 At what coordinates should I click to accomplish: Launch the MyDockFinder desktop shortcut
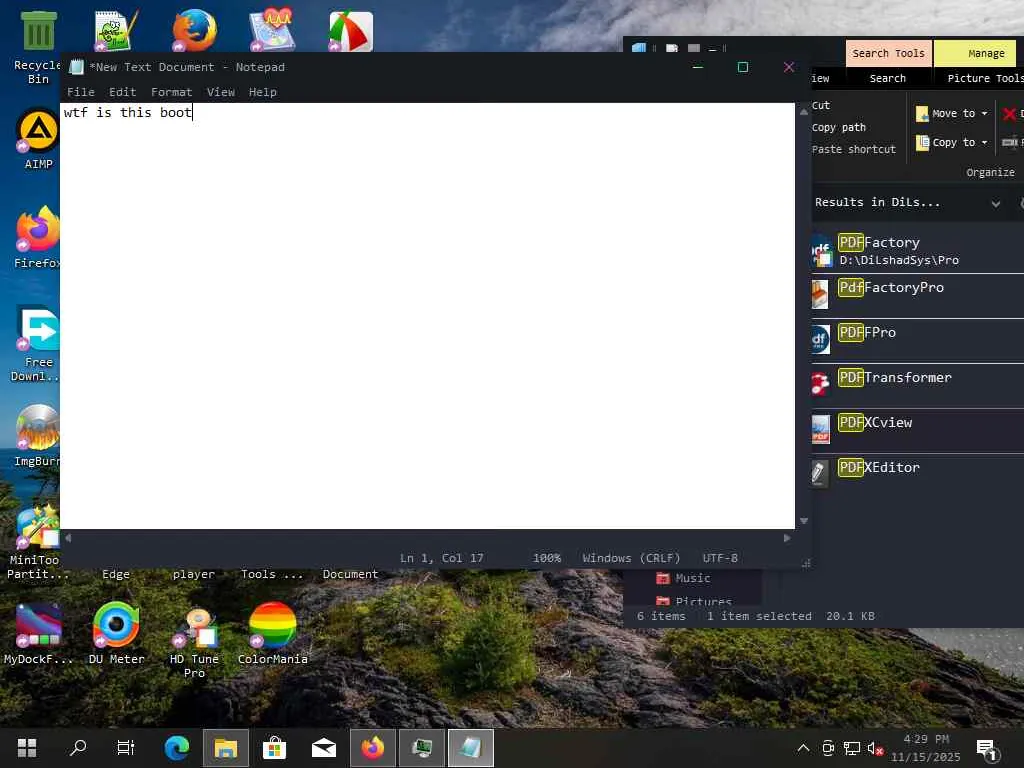click(x=38, y=633)
